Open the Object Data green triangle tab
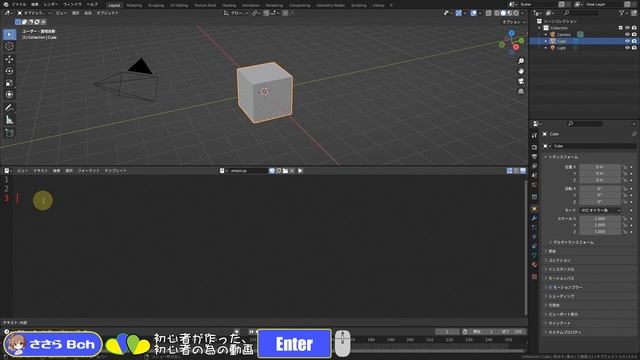 (x=534, y=256)
